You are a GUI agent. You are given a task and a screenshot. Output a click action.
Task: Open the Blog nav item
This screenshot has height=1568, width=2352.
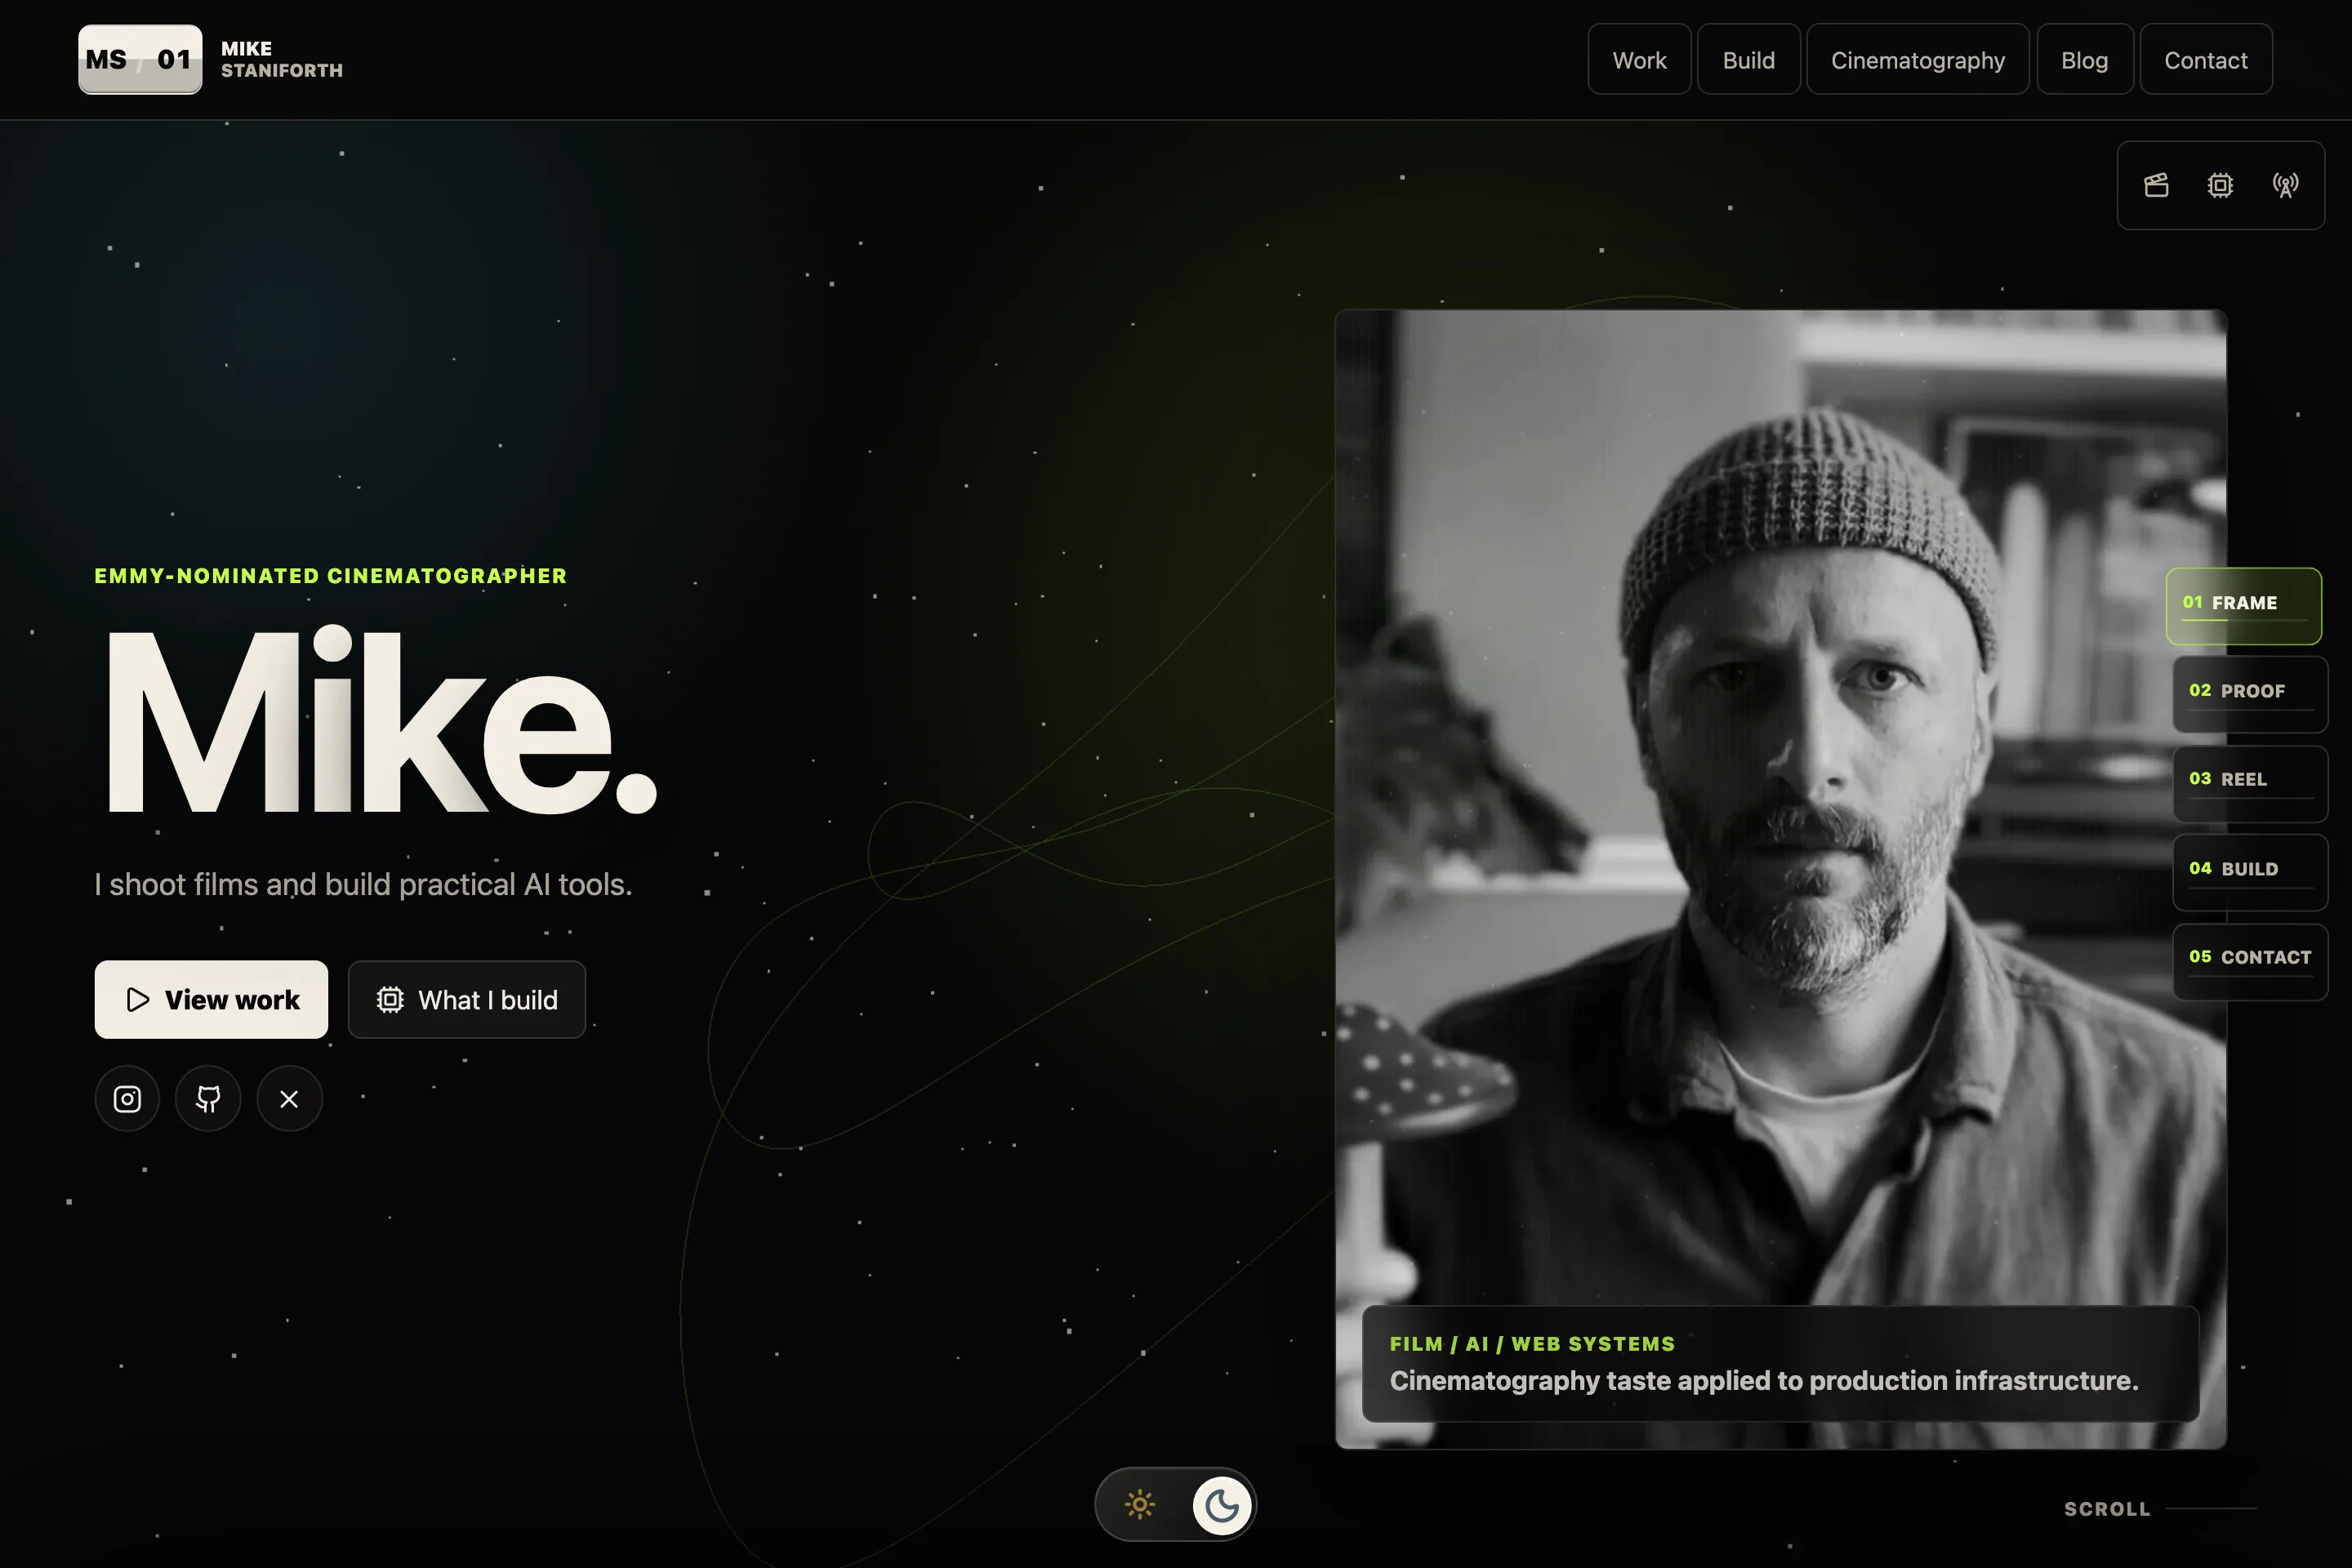2084,60
